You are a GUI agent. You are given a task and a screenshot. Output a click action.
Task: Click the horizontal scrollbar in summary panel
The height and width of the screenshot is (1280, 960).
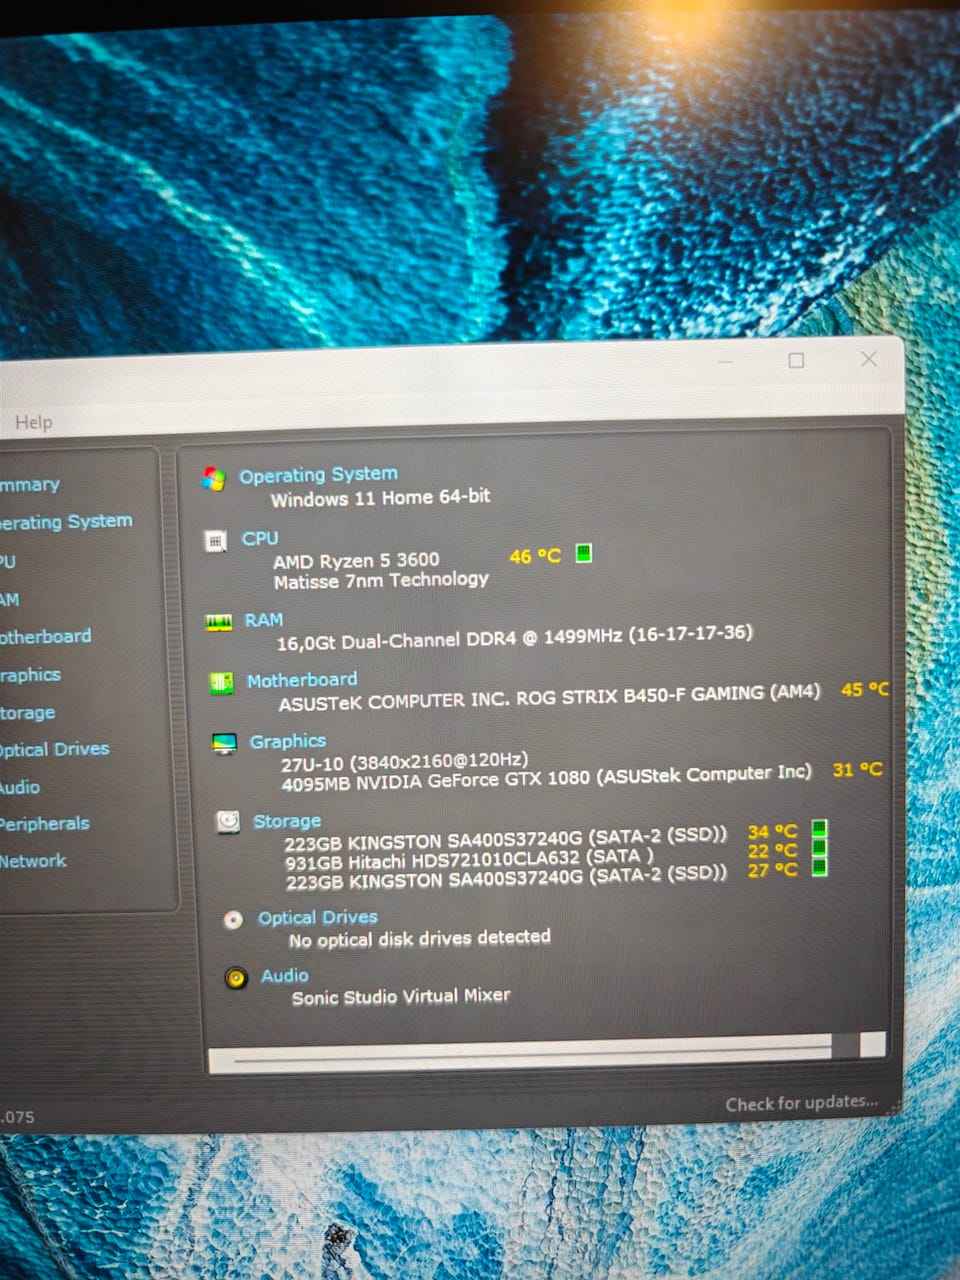[x=546, y=1052]
